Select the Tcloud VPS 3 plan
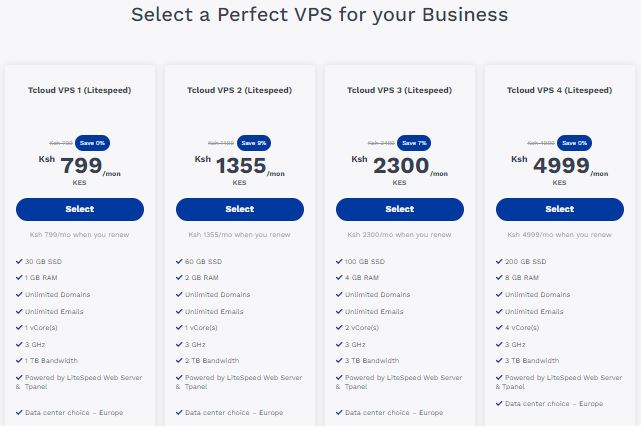The width and height of the screenshot is (641, 426). pyautogui.click(x=400, y=209)
